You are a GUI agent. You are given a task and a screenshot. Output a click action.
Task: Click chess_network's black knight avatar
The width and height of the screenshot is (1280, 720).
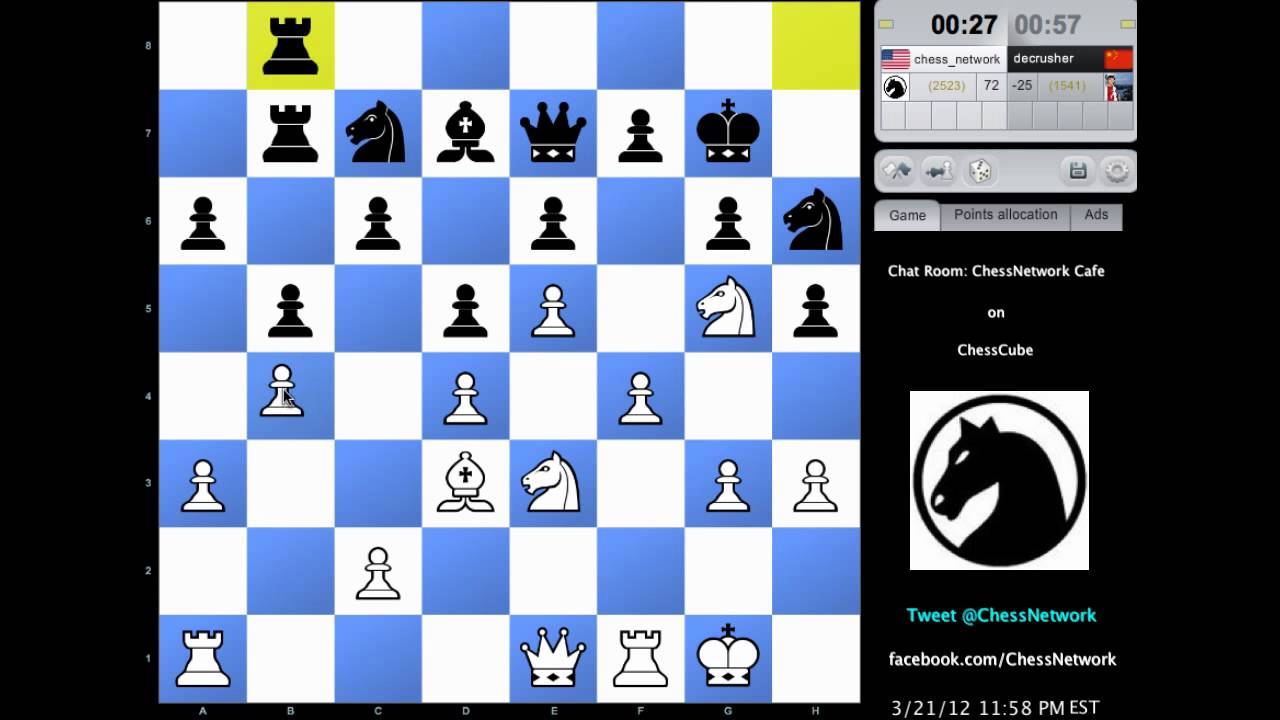coord(895,87)
